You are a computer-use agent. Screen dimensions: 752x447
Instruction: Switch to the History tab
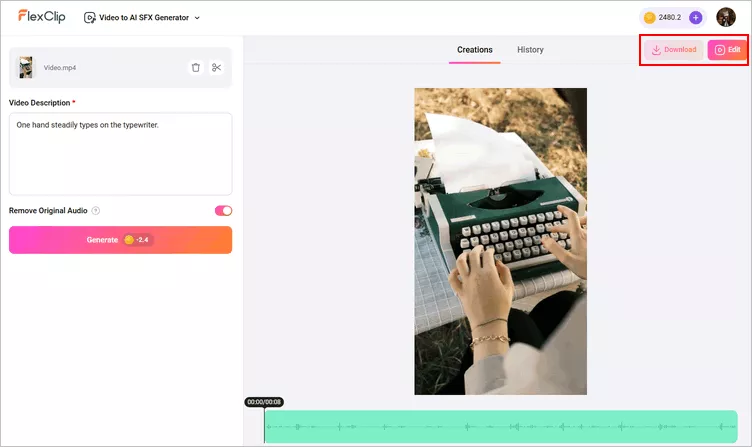click(x=530, y=50)
